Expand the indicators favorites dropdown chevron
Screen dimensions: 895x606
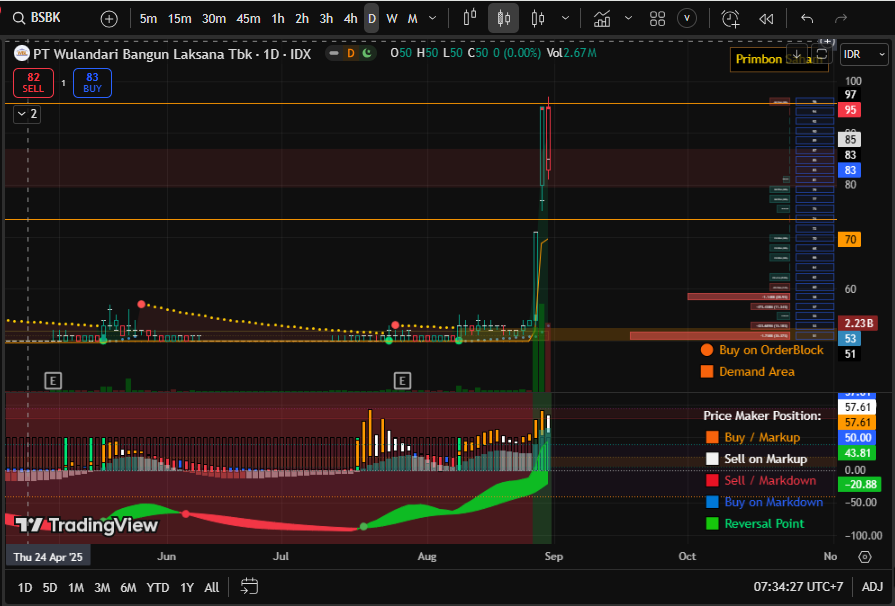point(628,18)
